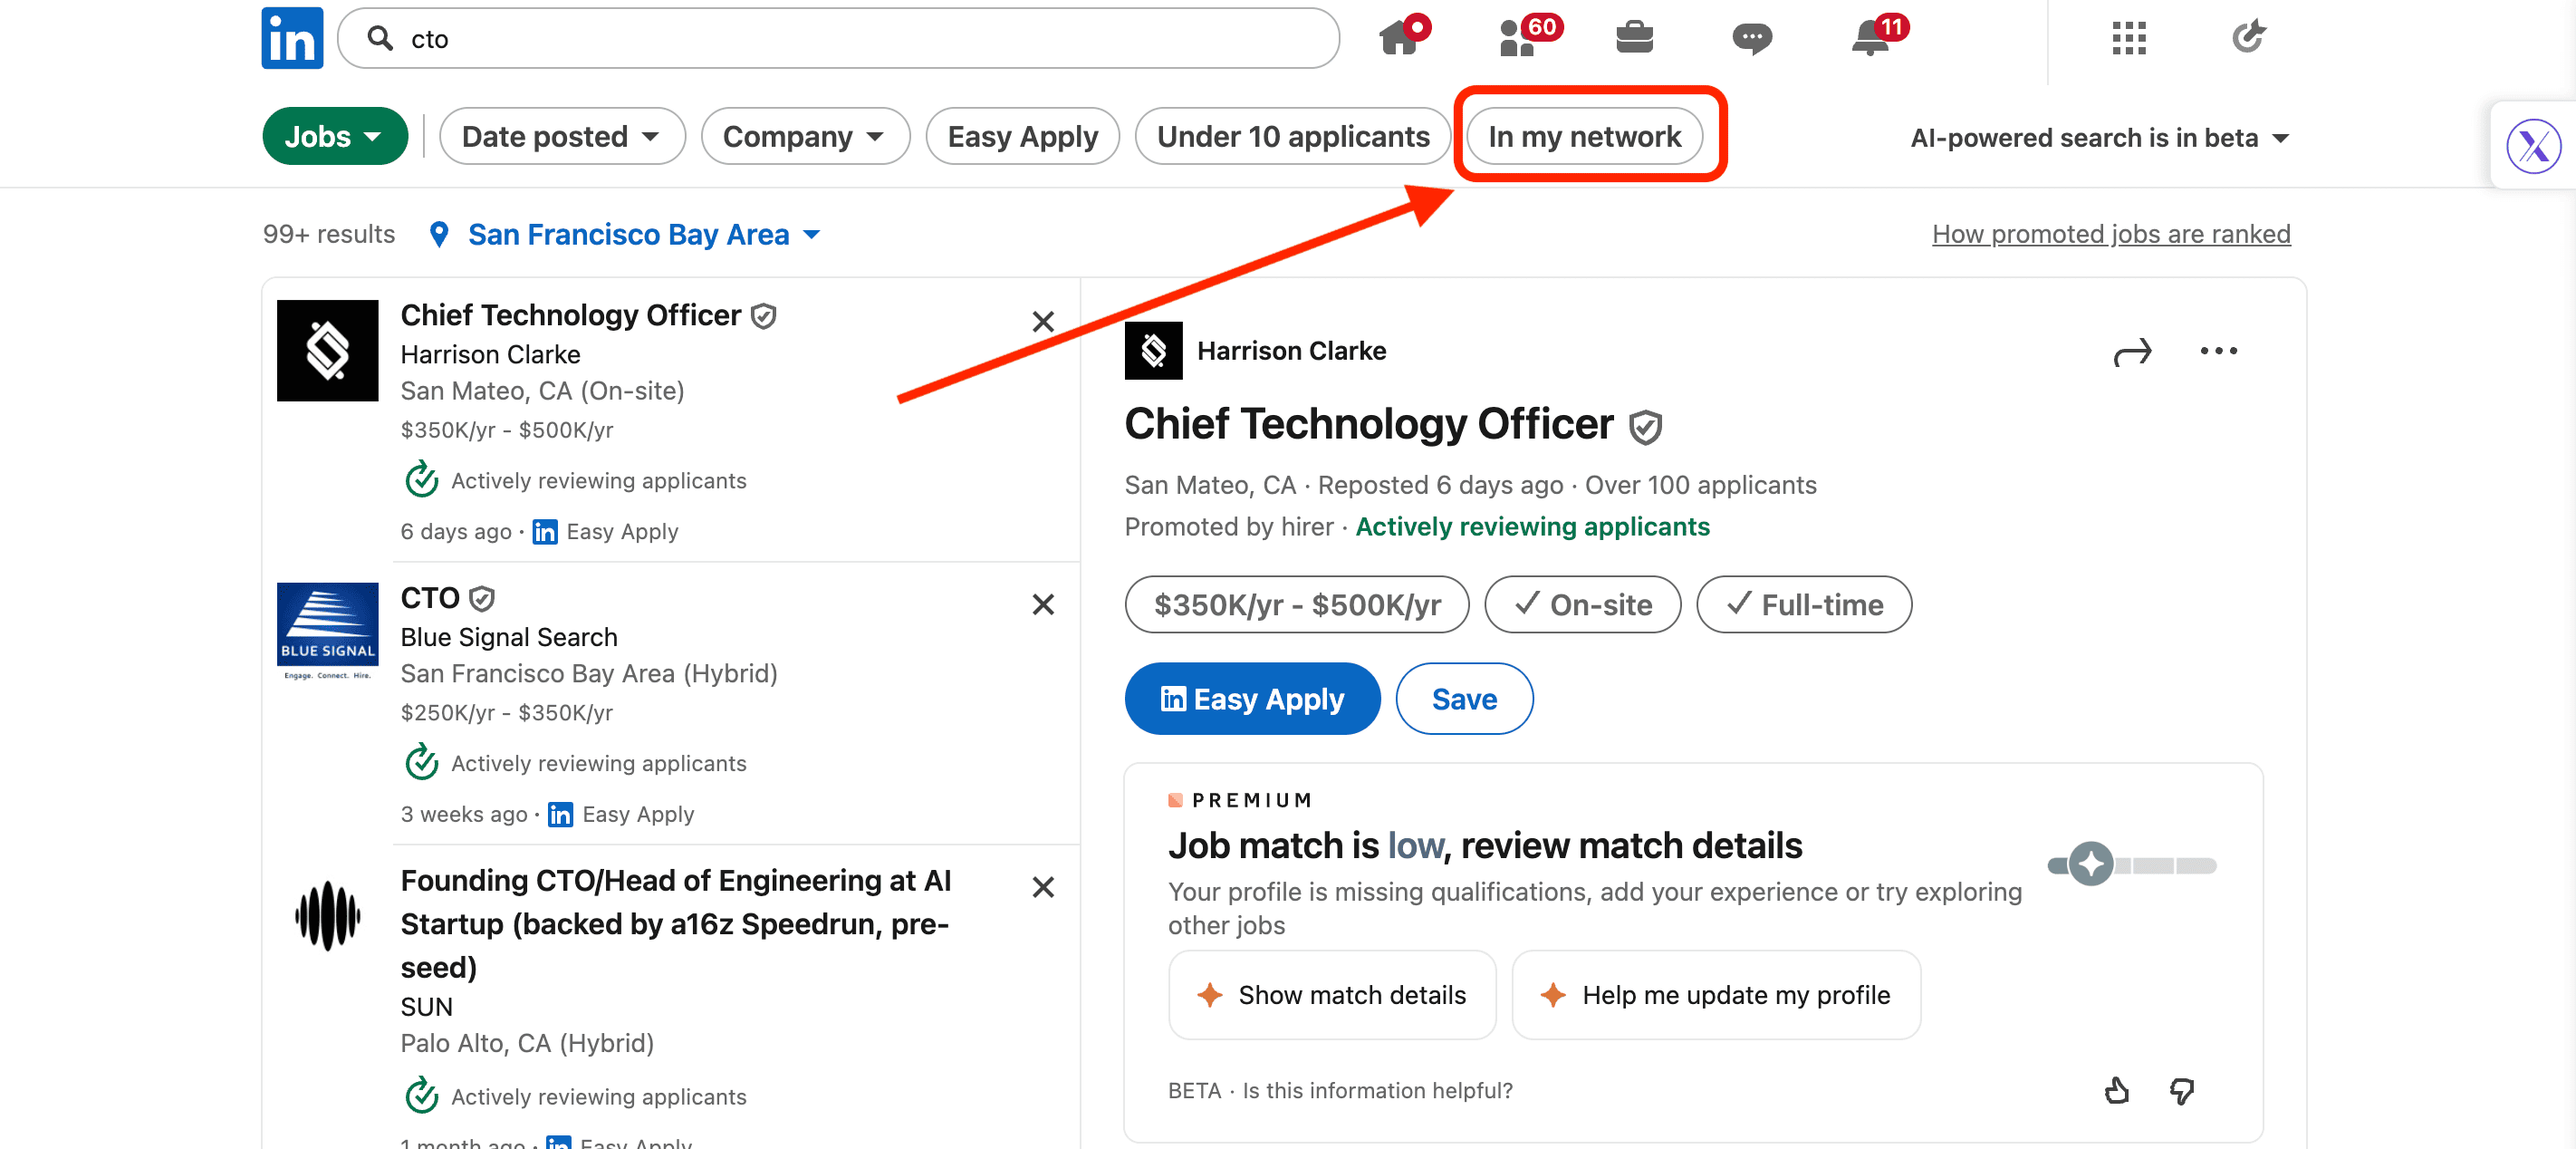This screenshot has width=2576, height=1149.
Task: Enable In my network filter
Action: point(1584,136)
